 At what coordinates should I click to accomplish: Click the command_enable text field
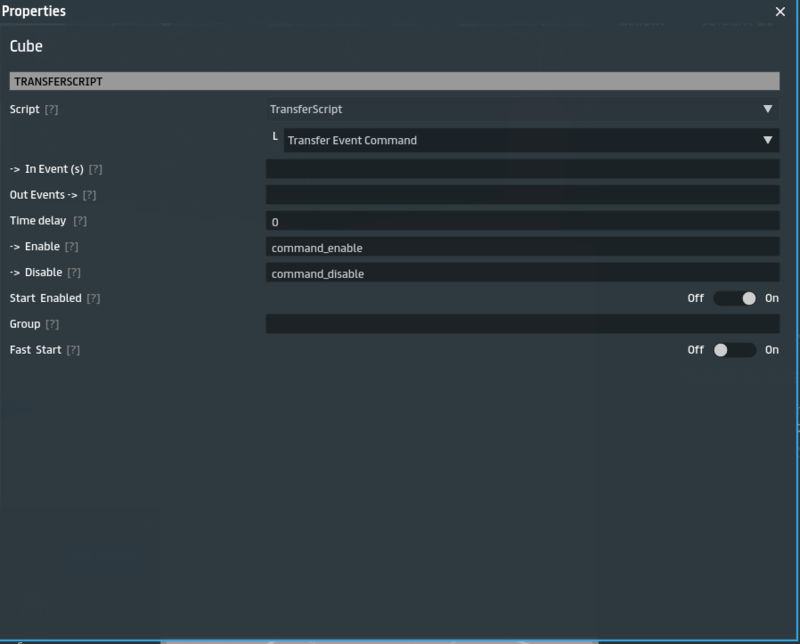click(522, 247)
